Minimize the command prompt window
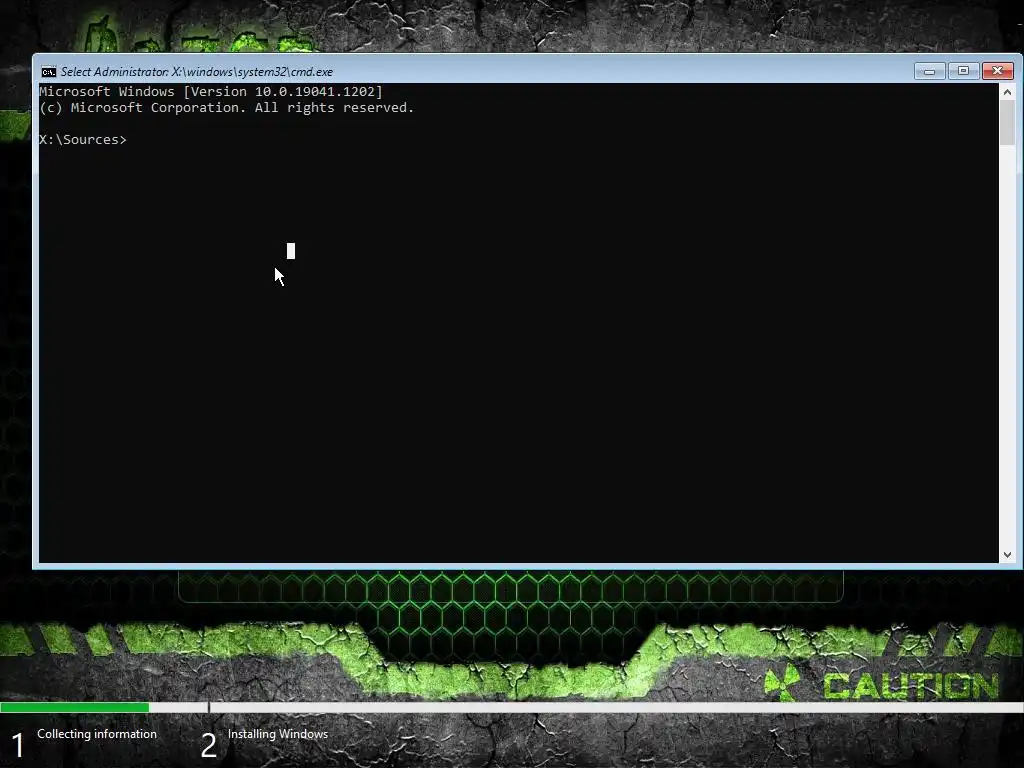Image resolution: width=1024 pixels, height=768 pixels. pyautogui.click(x=929, y=71)
